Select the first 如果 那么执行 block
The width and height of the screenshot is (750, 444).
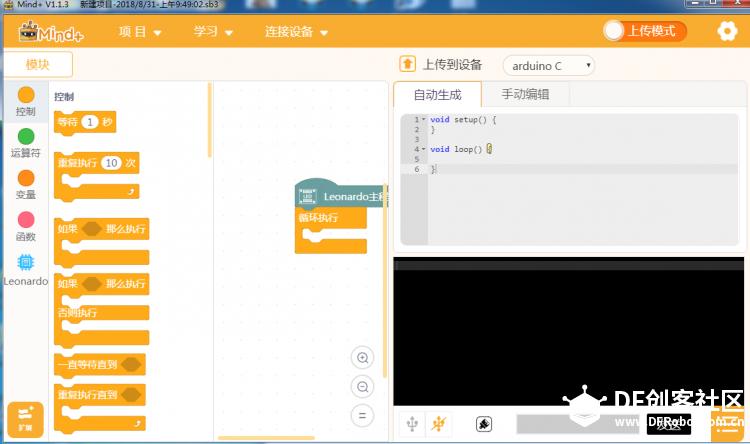pos(101,242)
